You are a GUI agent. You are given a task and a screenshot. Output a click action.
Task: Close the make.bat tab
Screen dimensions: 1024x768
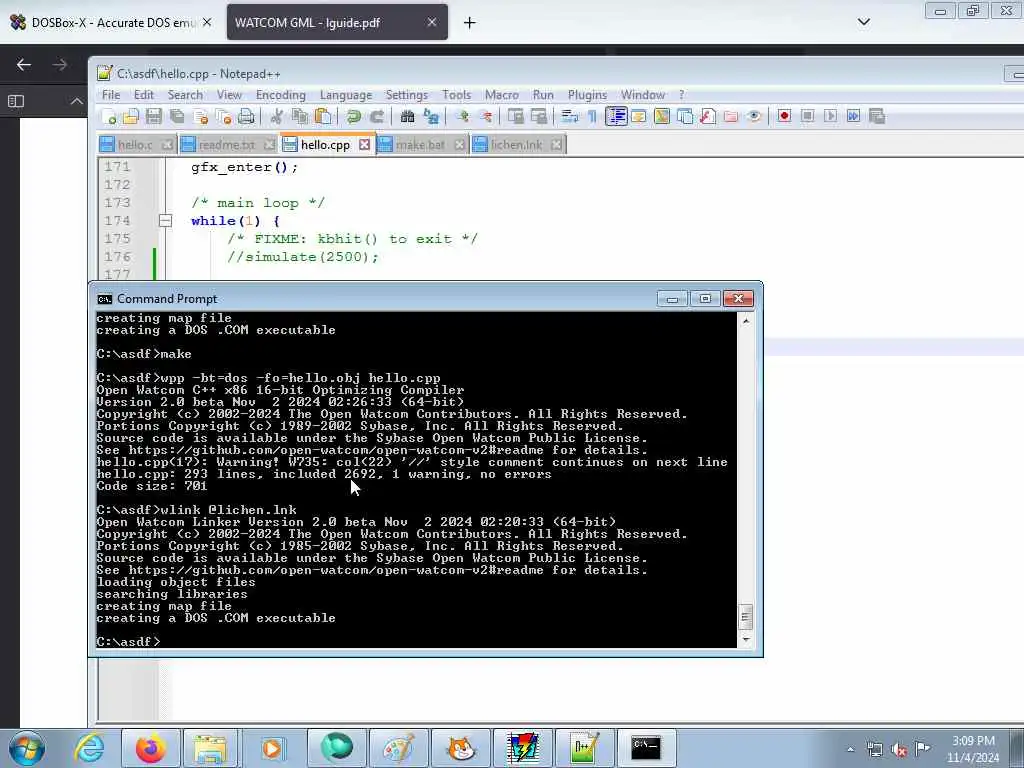tap(459, 144)
